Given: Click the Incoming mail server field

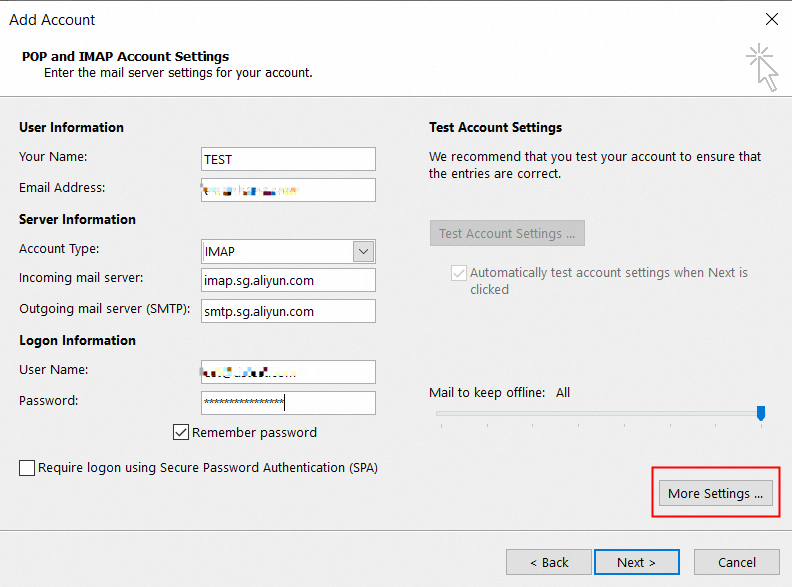Looking at the screenshot, I should point(288,281).
